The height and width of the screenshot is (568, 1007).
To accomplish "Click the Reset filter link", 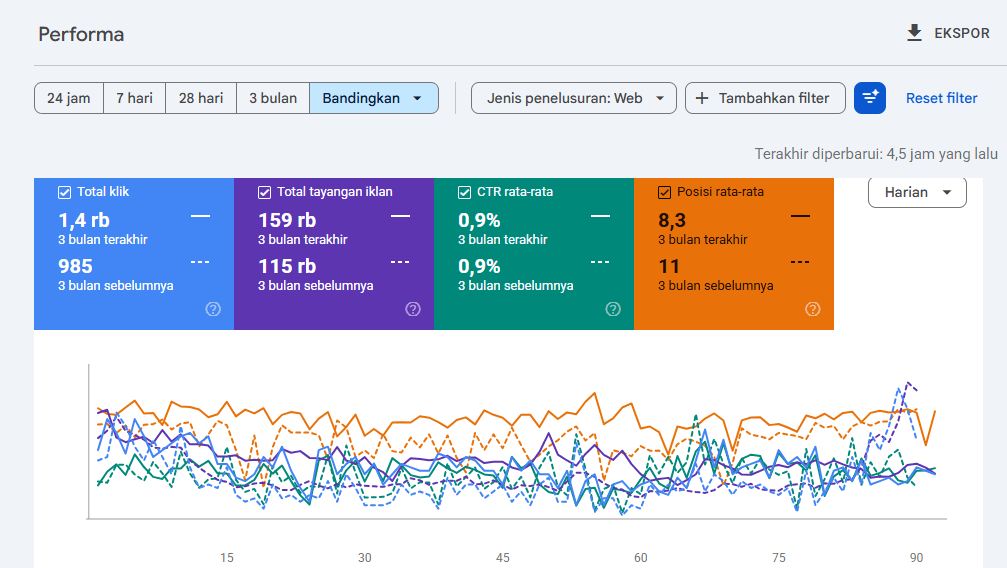I will pos(941,98).
